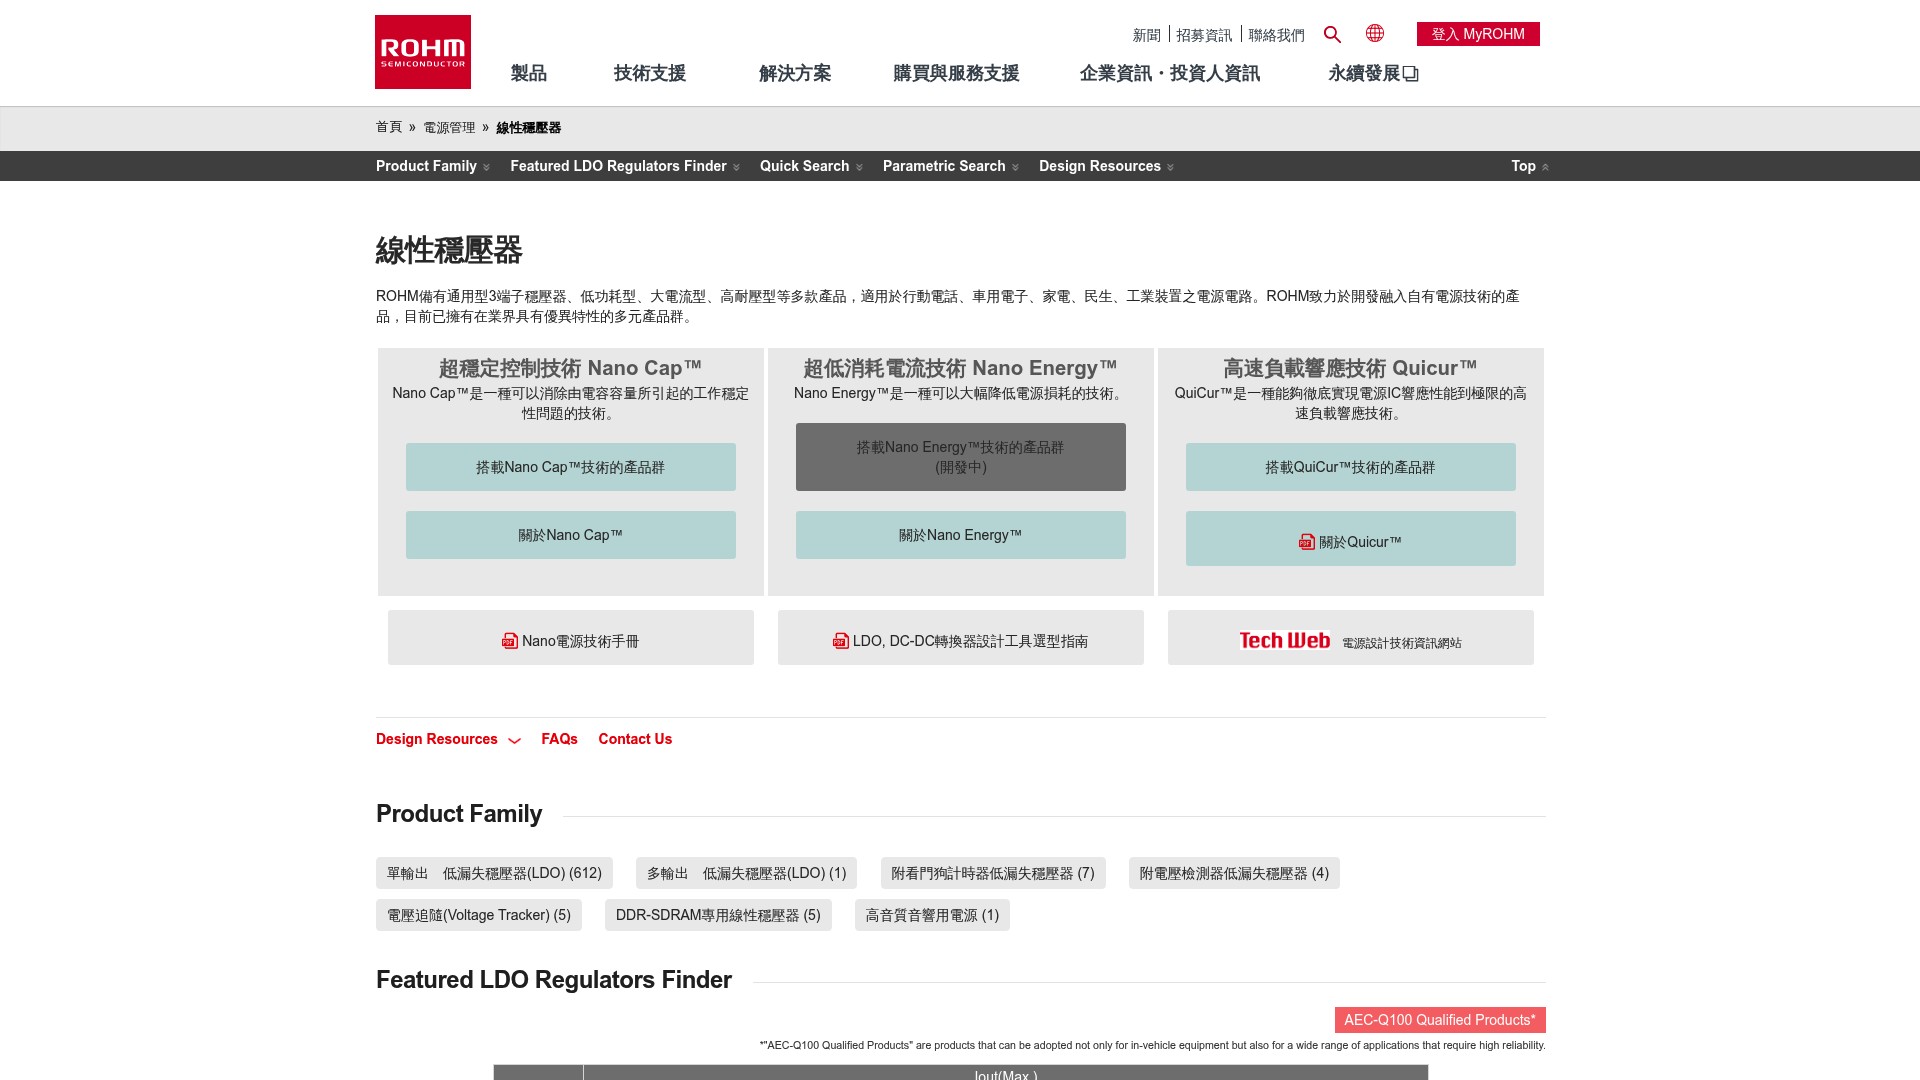The image size is (1920, 1080).
Task: Jump to Top using the anchor bar
Action: tap(1530, 166)
